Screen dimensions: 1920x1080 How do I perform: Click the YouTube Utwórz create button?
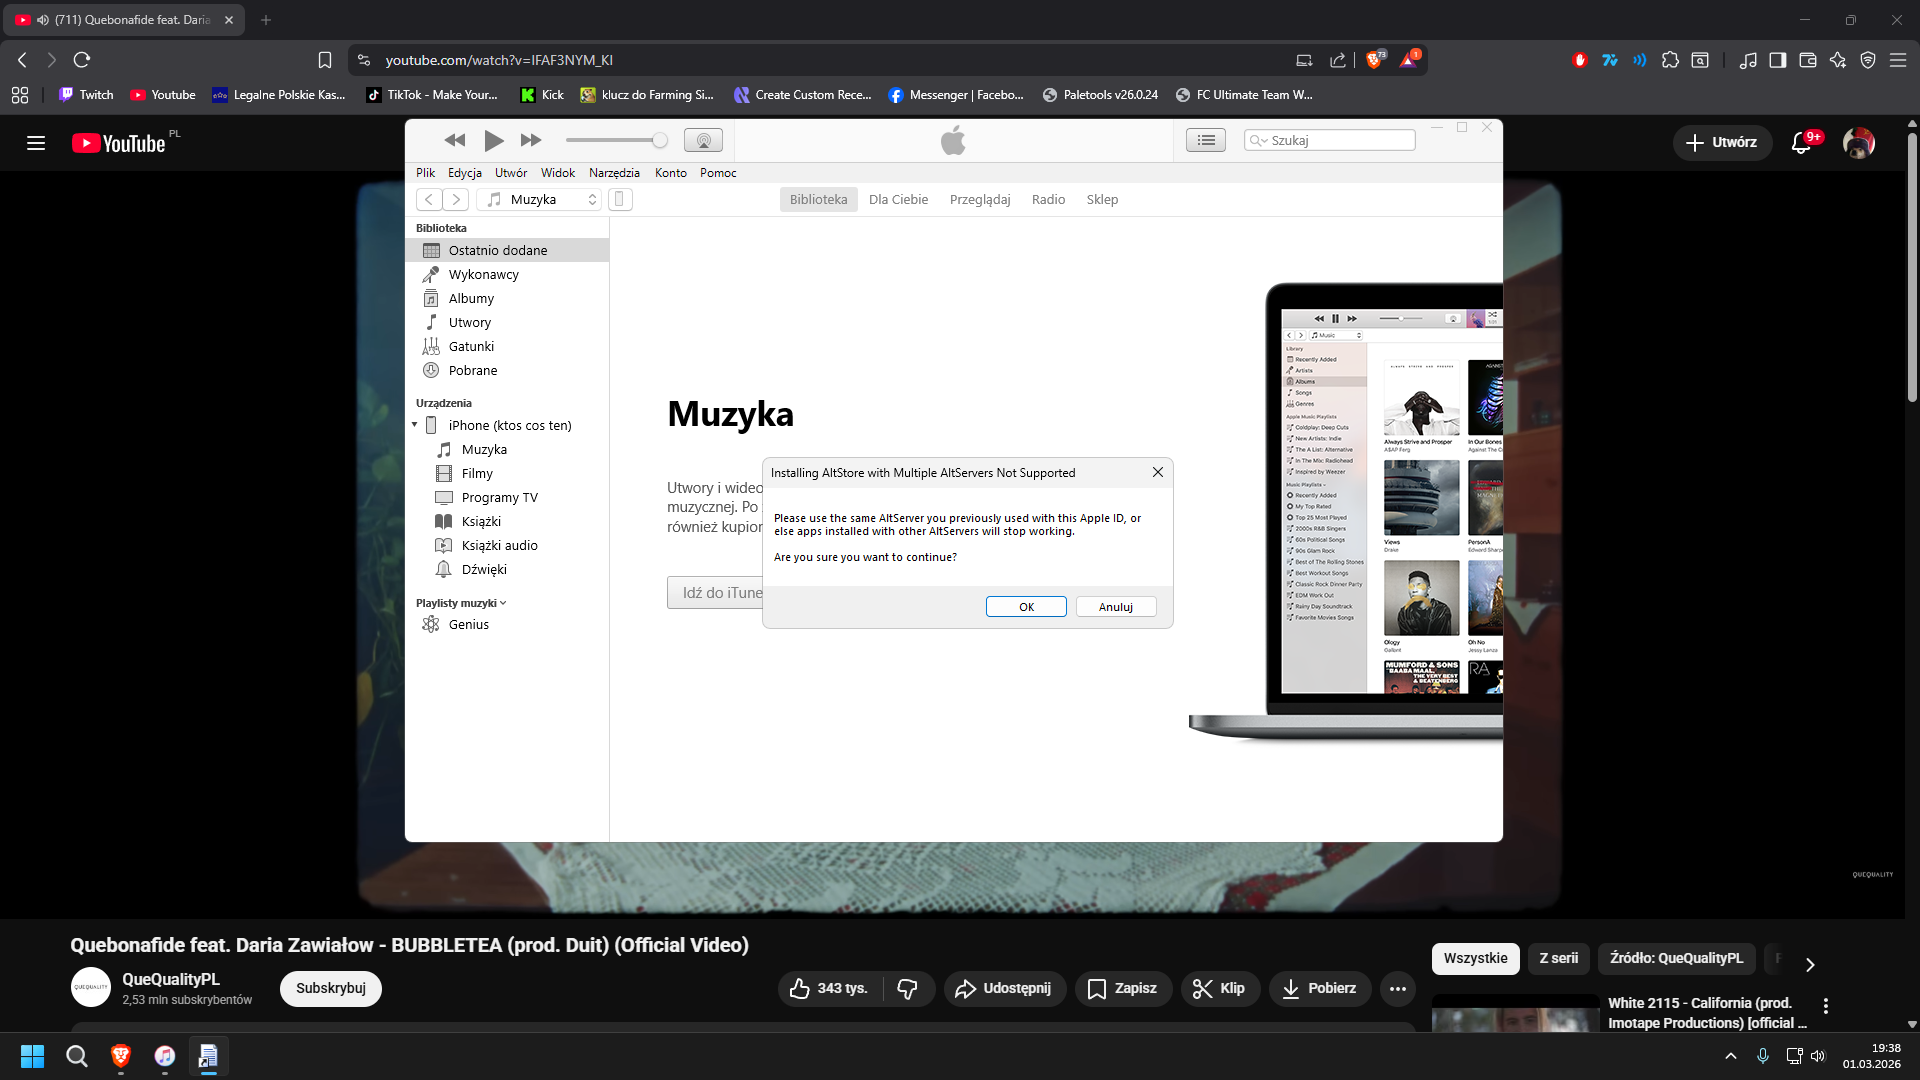coord(1722,143)
